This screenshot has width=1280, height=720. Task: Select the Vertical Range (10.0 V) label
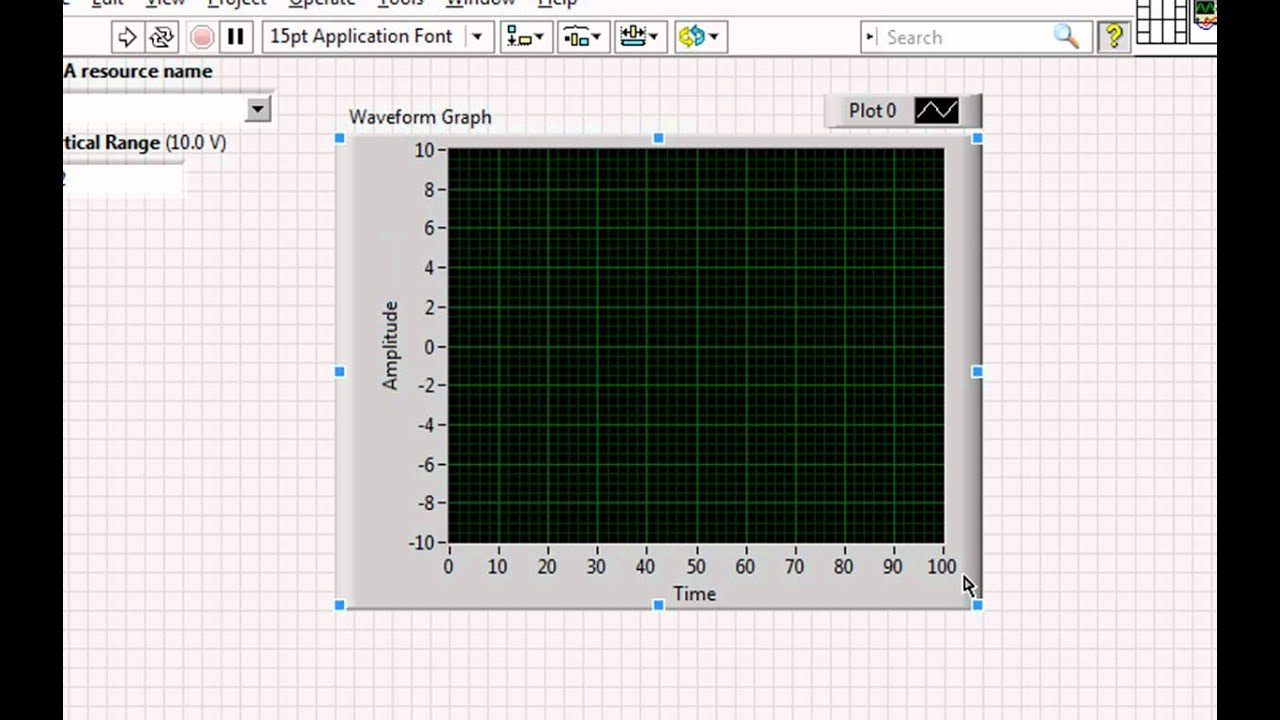145,143
